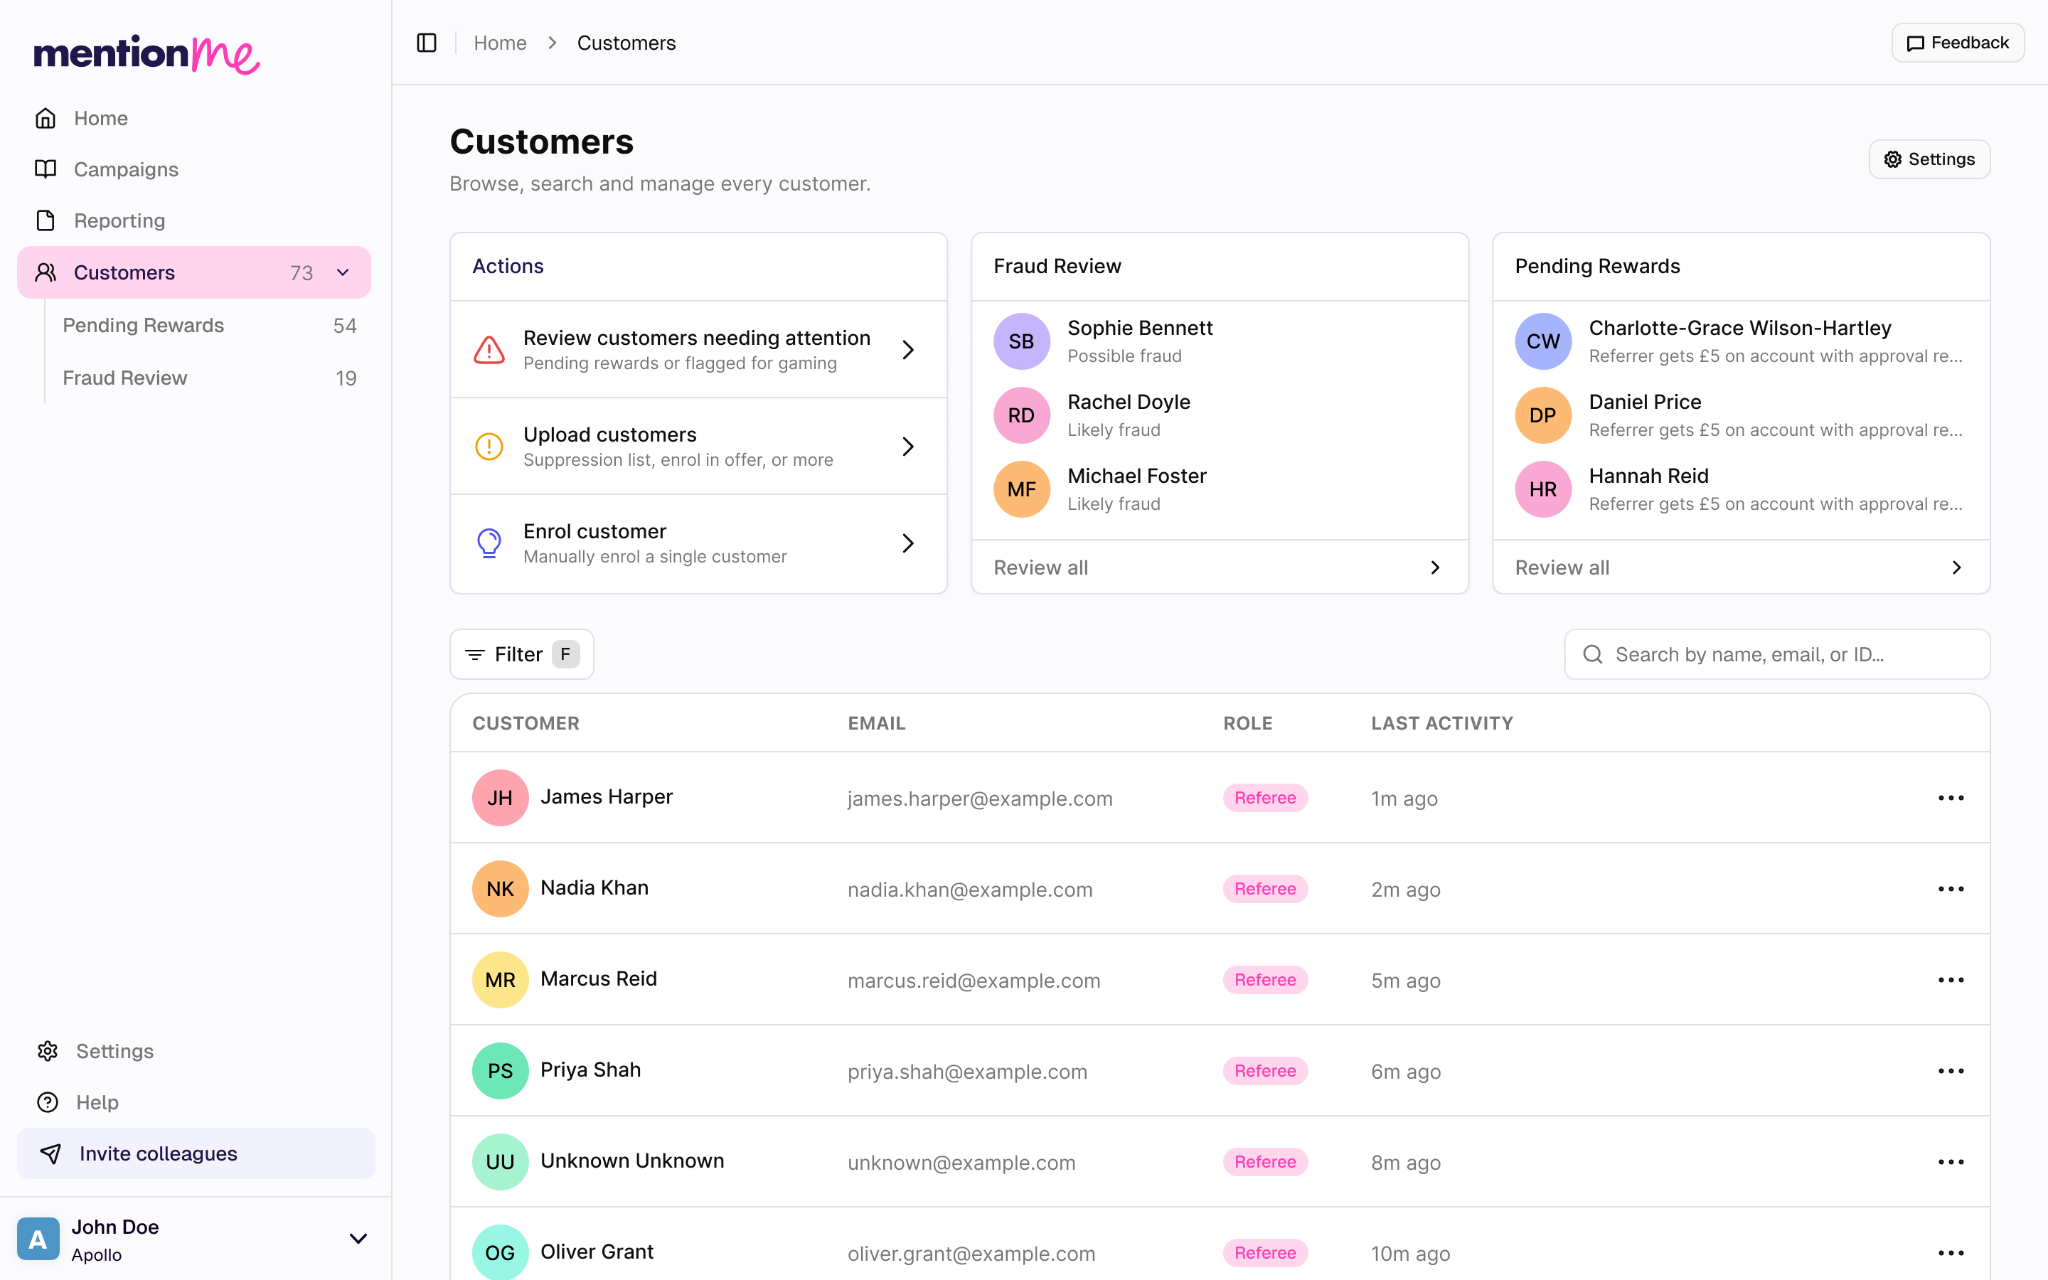The image size is (2048, 1280).
Task: Collapse the Customers sidebar section chevron
Action: [x=343, y=272]
